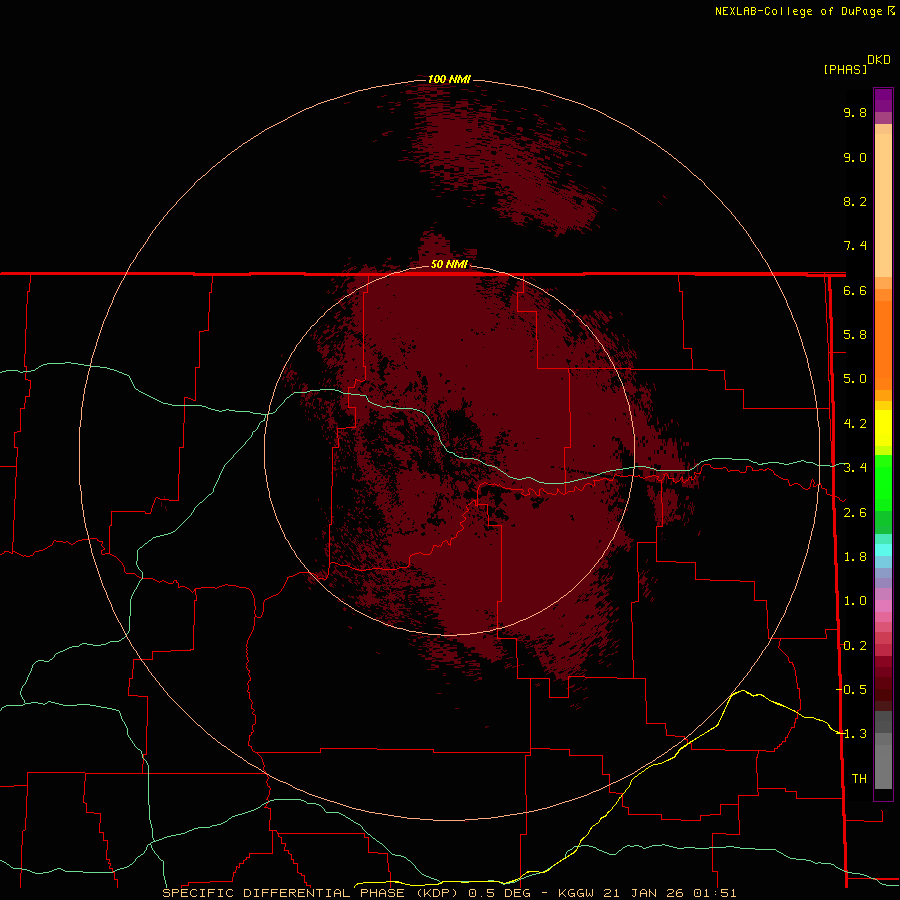Select the 4.2 value on the color scale
Image resolution: width=900 pixels, height=900 pixels.
(855, 424)
